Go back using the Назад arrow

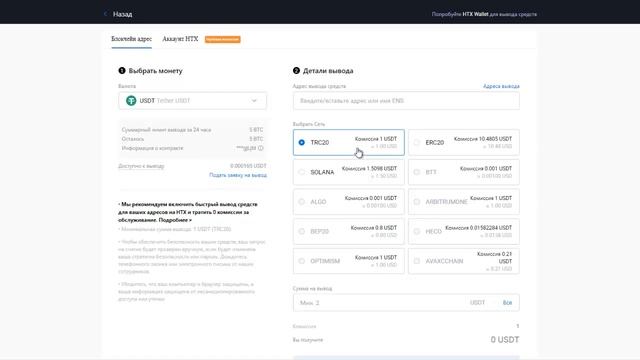(x=105, y=14)
